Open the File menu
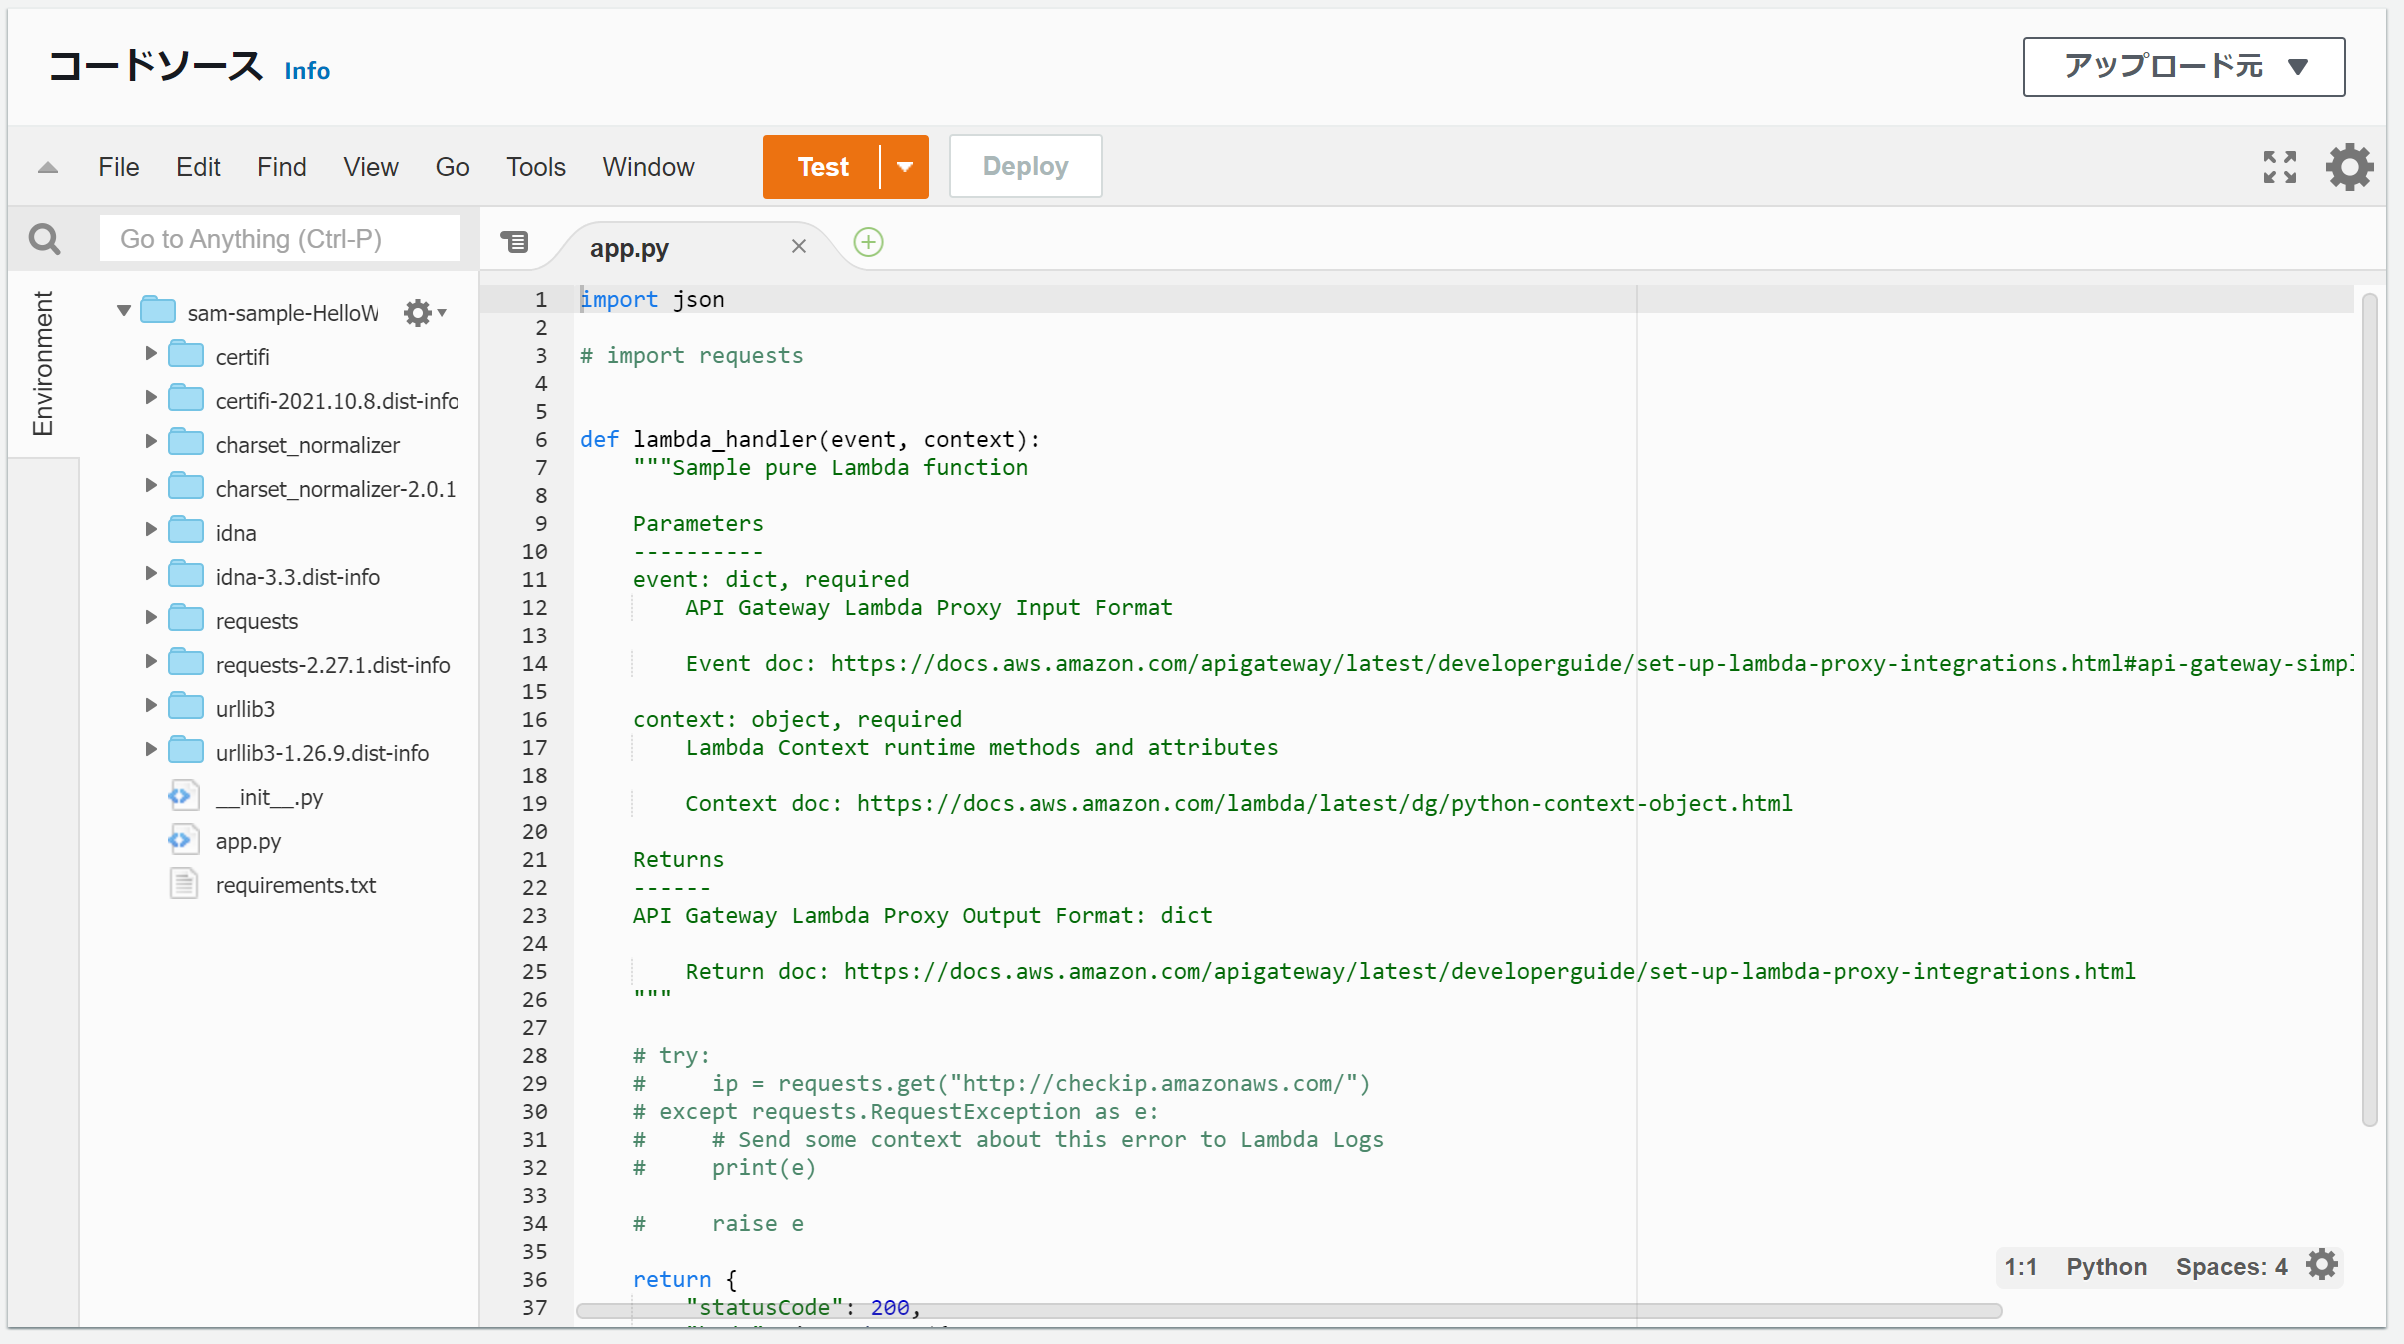Screen dimensions: 2404x1344 (117, 166)
